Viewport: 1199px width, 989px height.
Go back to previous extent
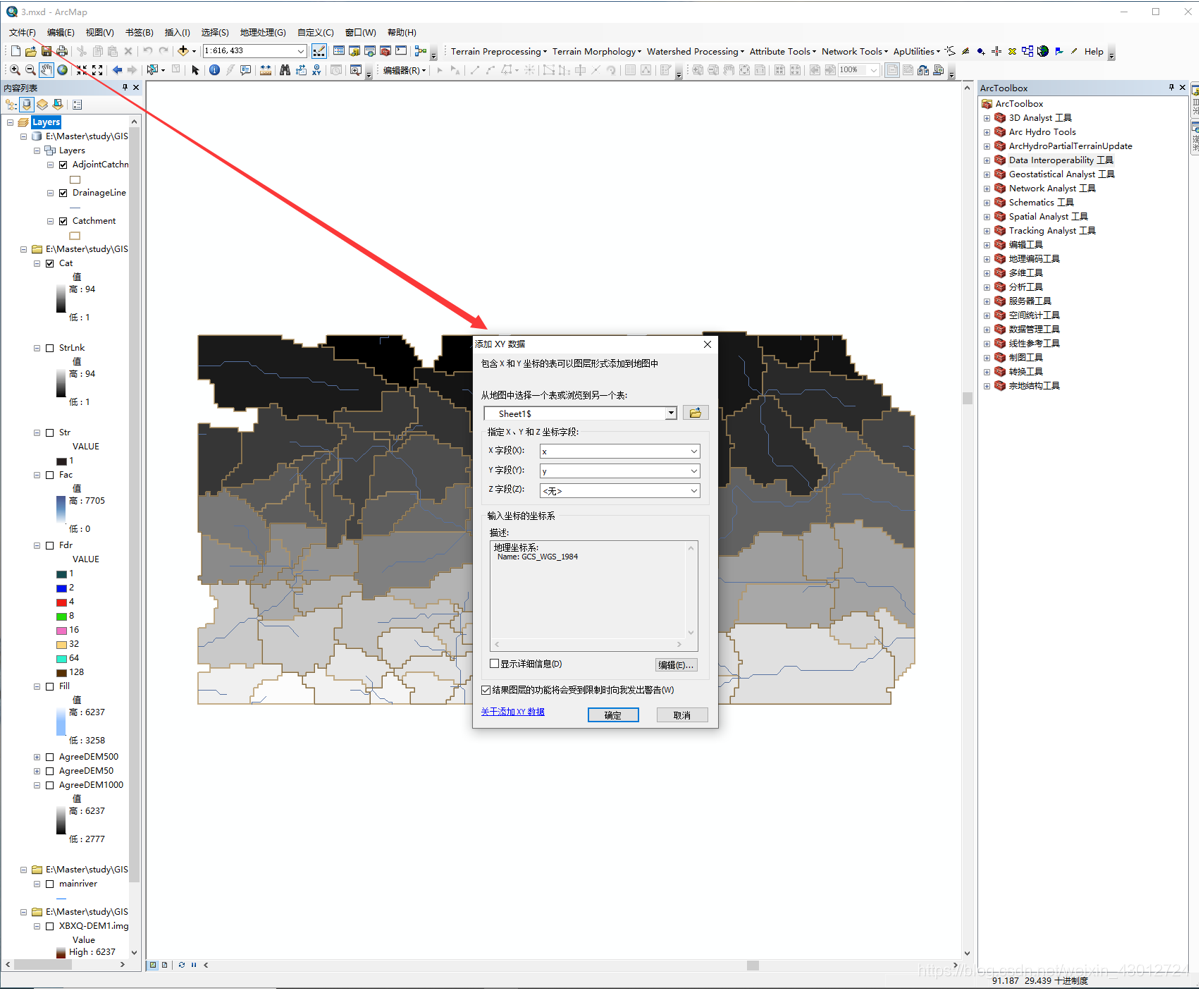pyautogui.click(x=117, y=70)
